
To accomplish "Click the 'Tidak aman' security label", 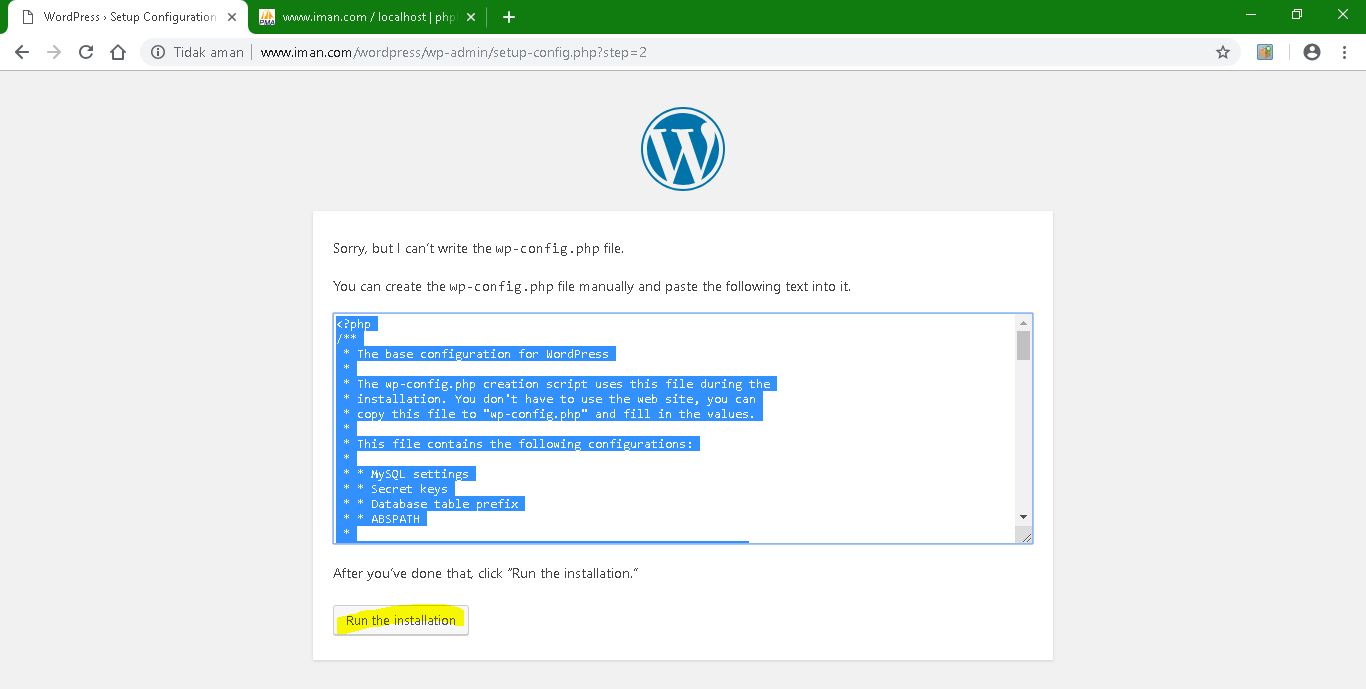I will (x=208, y=52).
